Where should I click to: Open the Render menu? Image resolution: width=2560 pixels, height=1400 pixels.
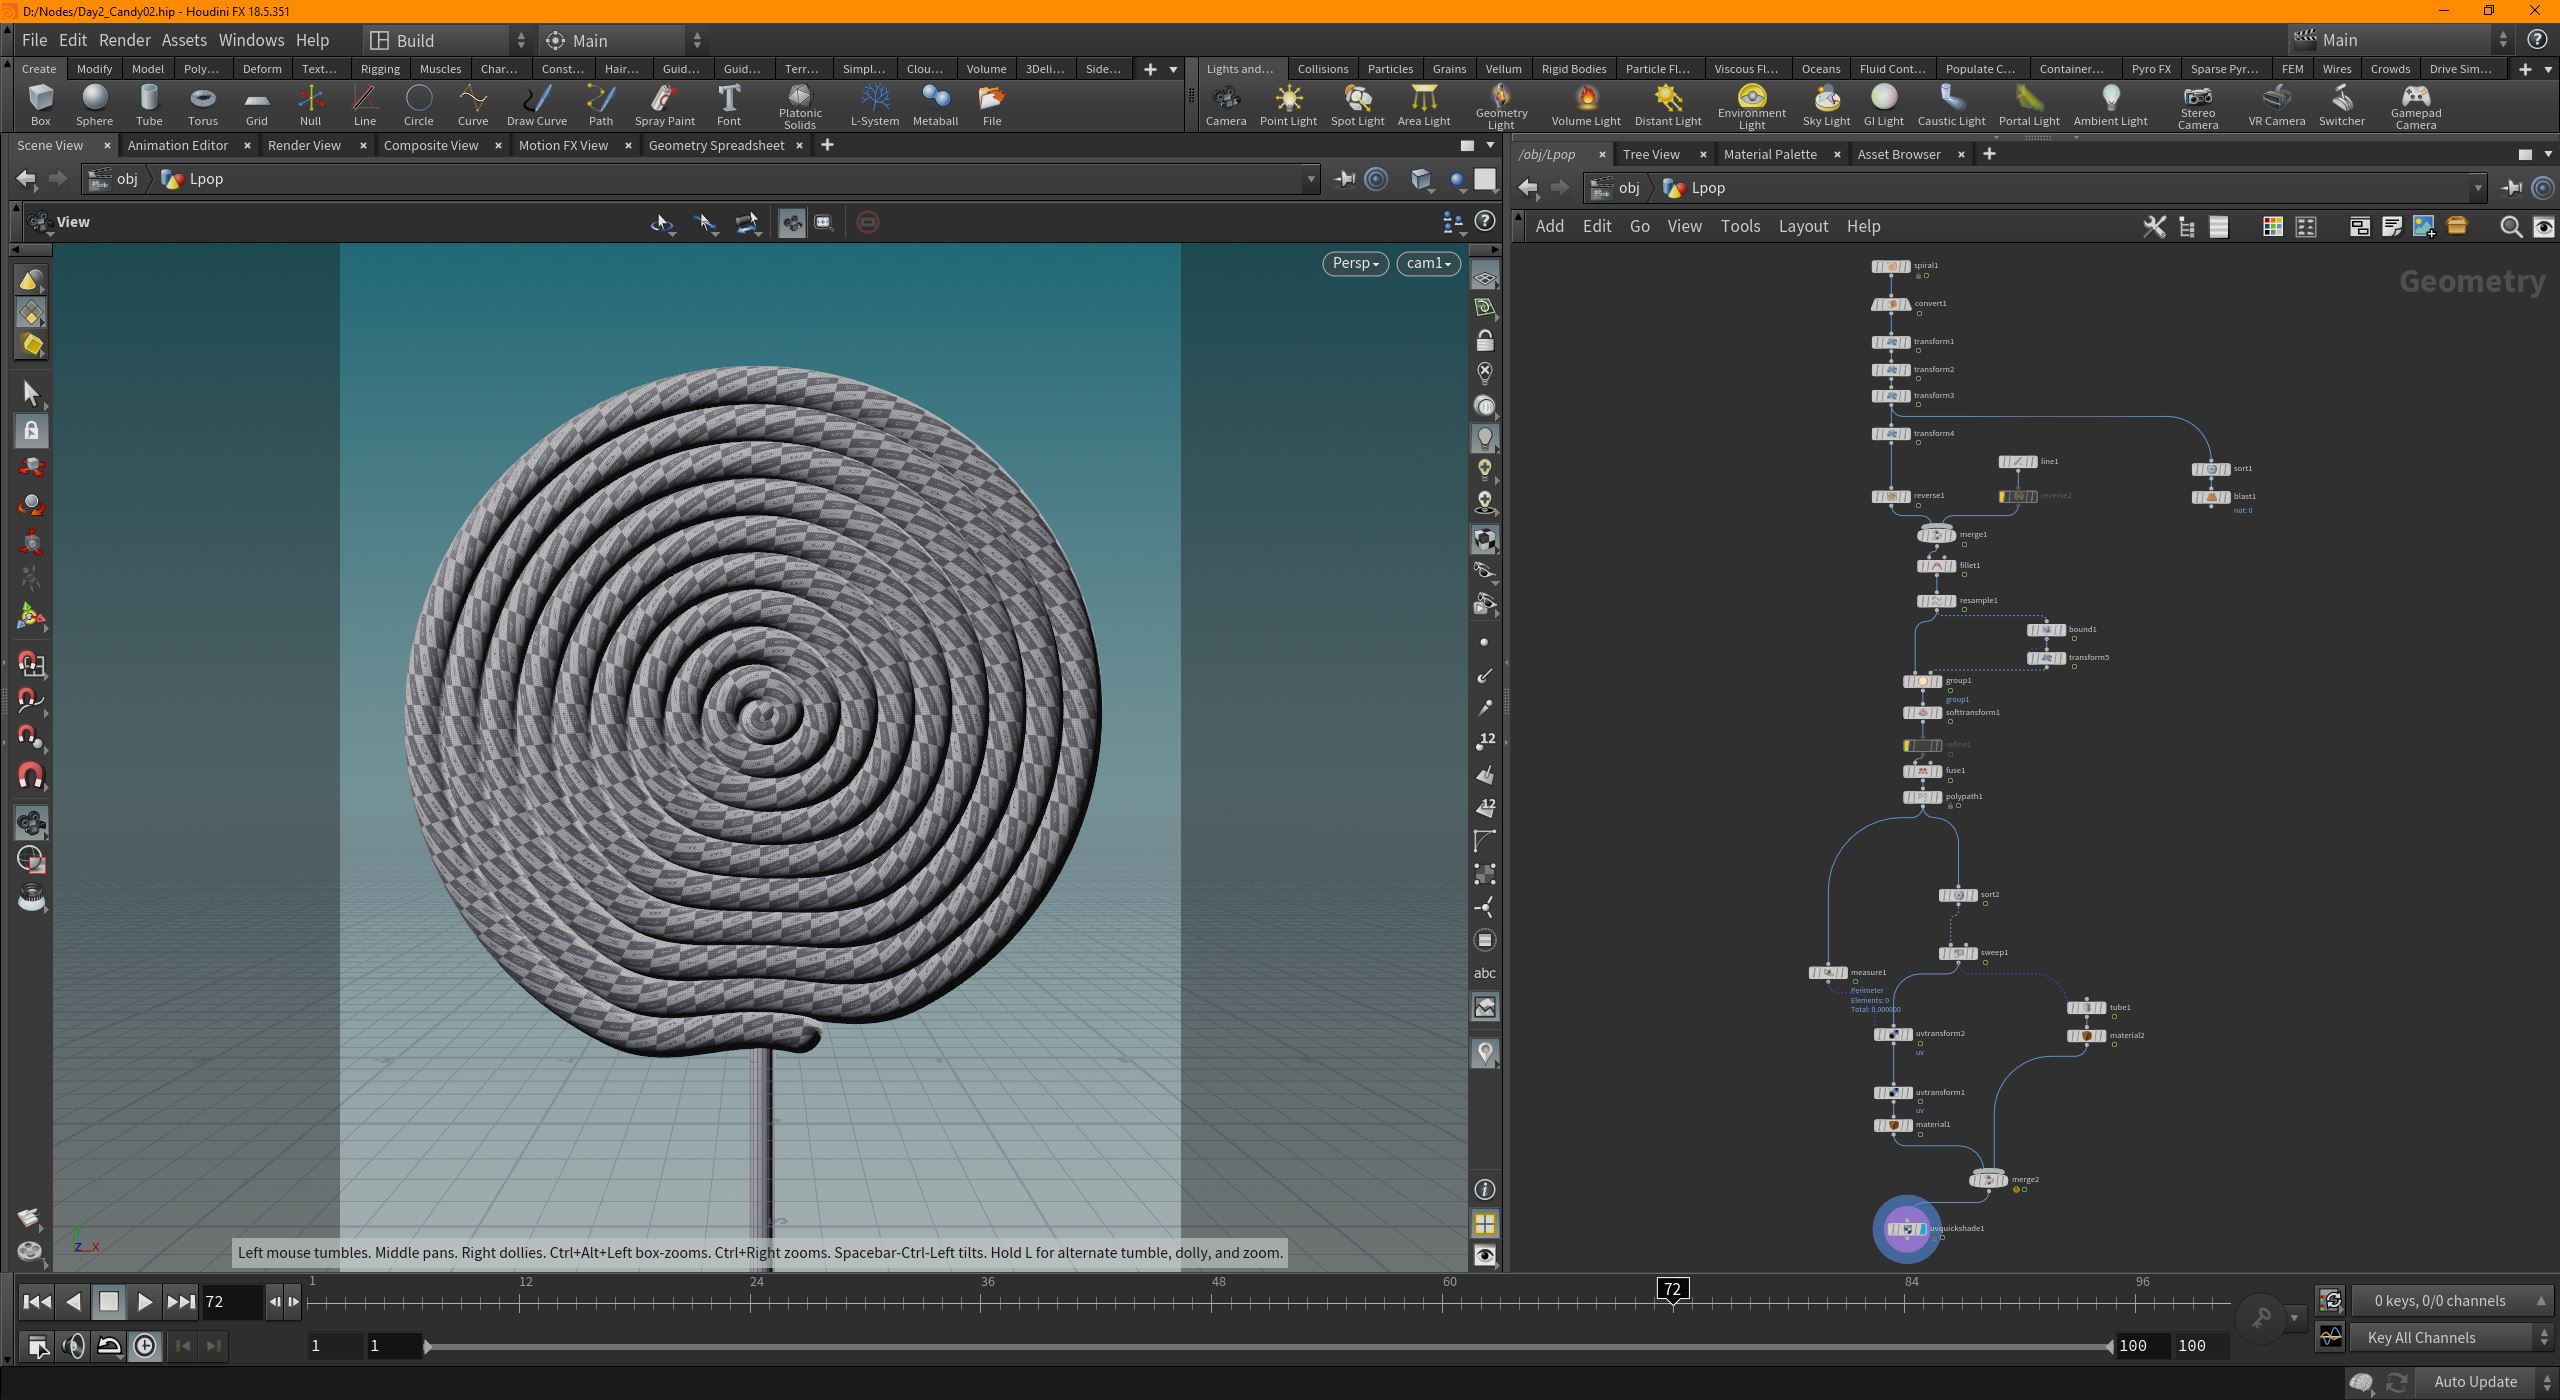(x=124, y=40)
